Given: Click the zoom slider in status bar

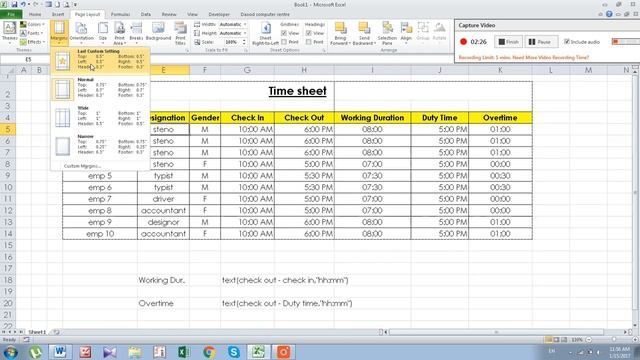Looking at the screenshot, I should tap(614, 340).
